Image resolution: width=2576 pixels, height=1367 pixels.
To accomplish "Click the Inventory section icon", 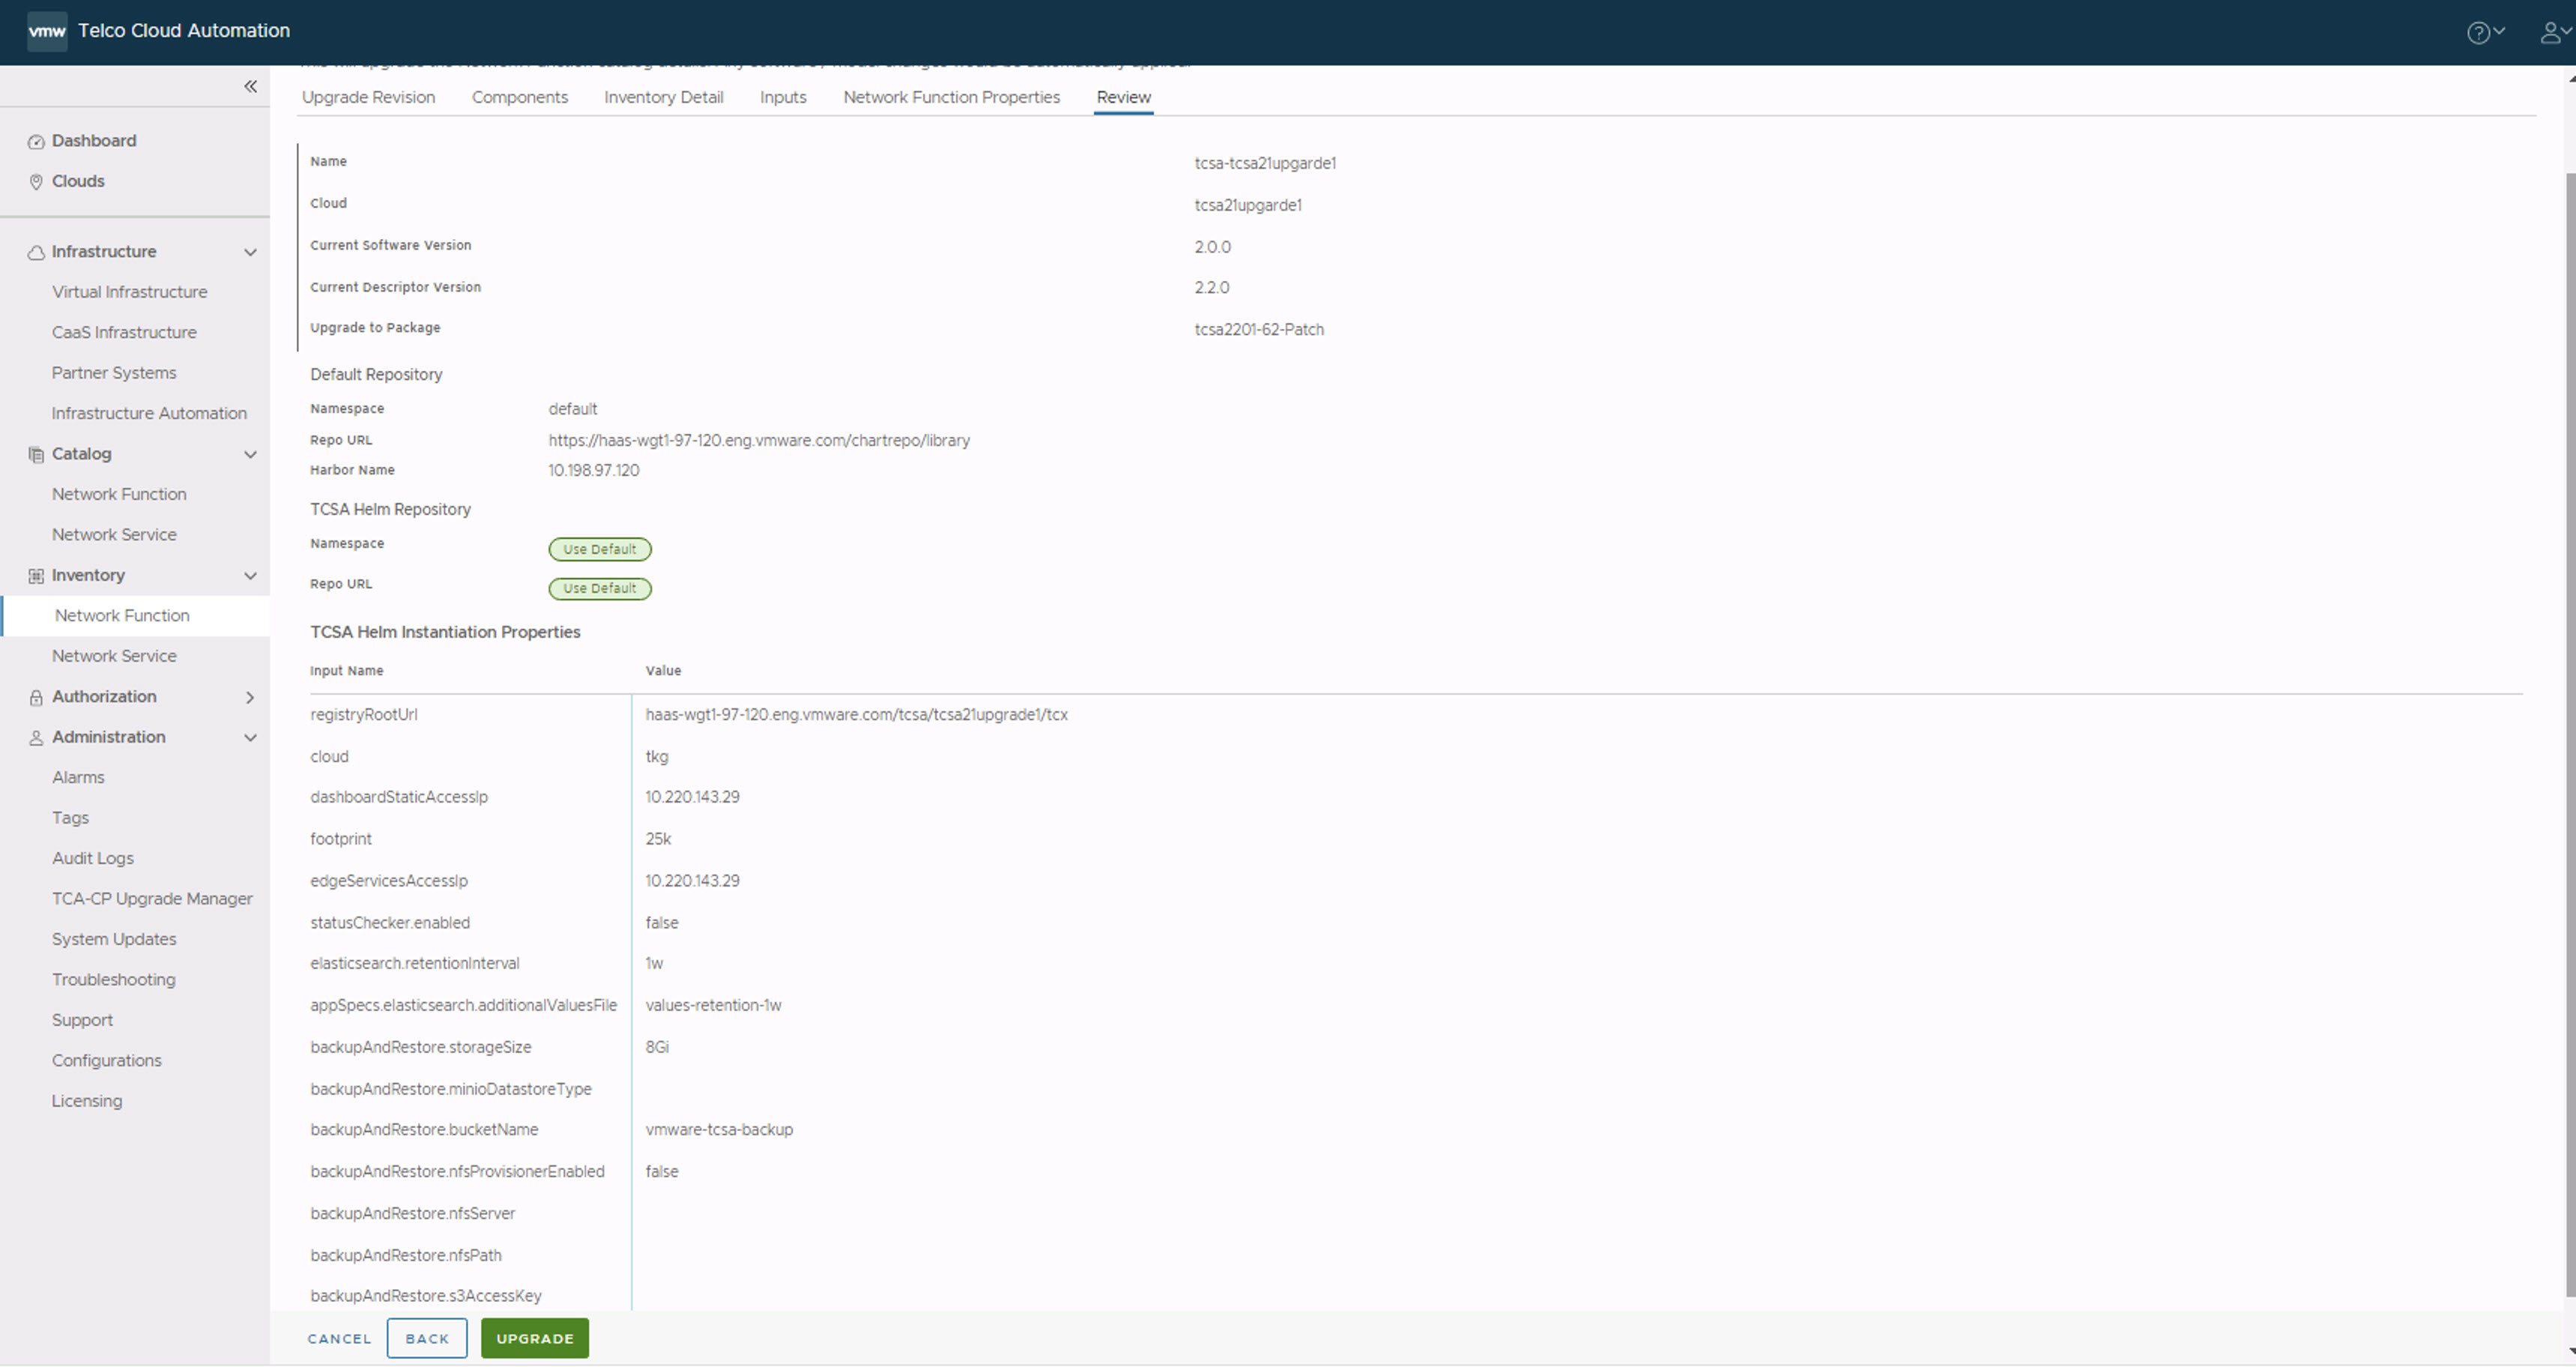I will coord(36,574).
